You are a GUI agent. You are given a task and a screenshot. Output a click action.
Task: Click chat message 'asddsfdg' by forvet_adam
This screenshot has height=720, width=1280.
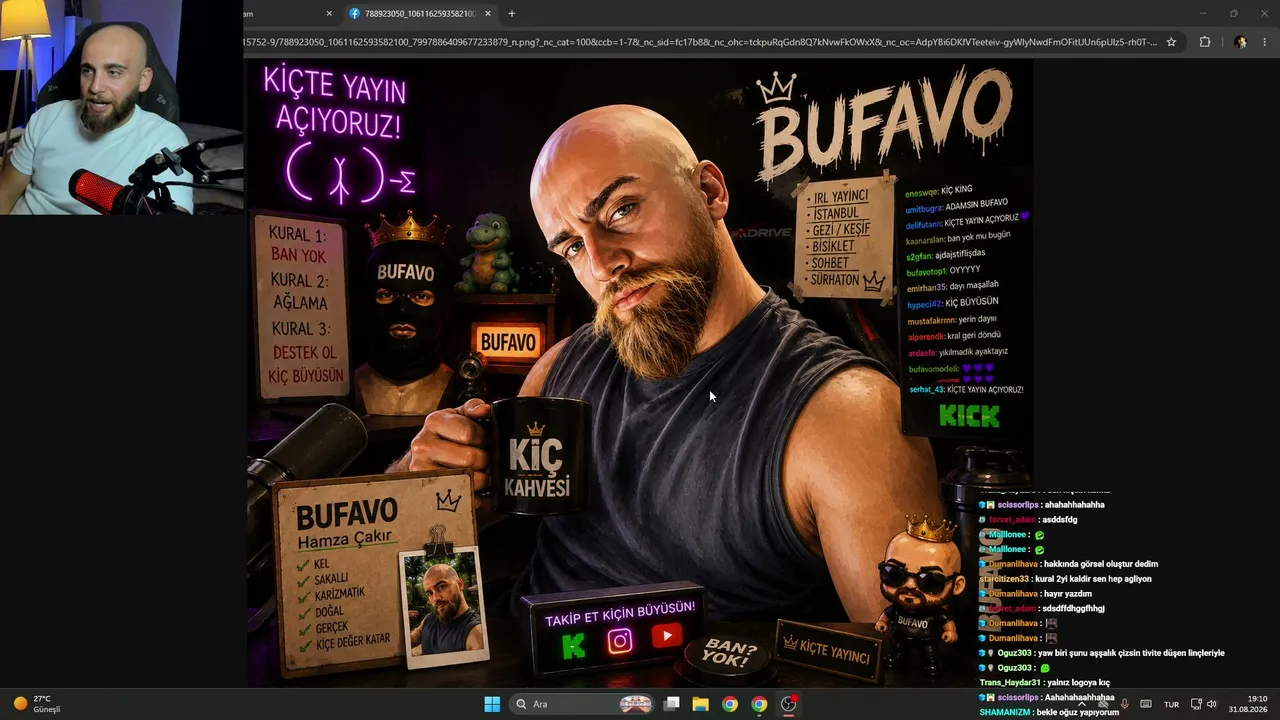point(1059,520)
